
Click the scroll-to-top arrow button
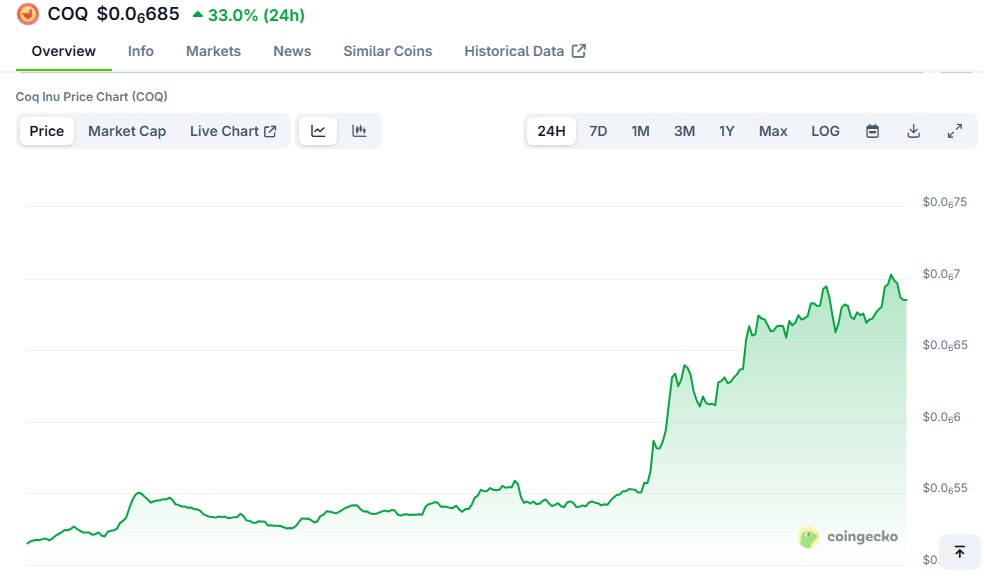point(960,552)
